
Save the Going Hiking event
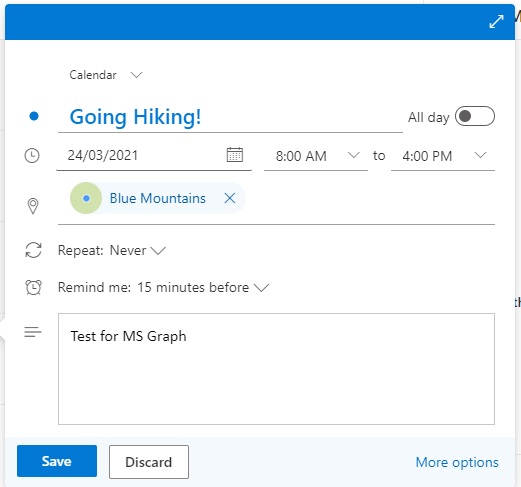tap(57, 461)
